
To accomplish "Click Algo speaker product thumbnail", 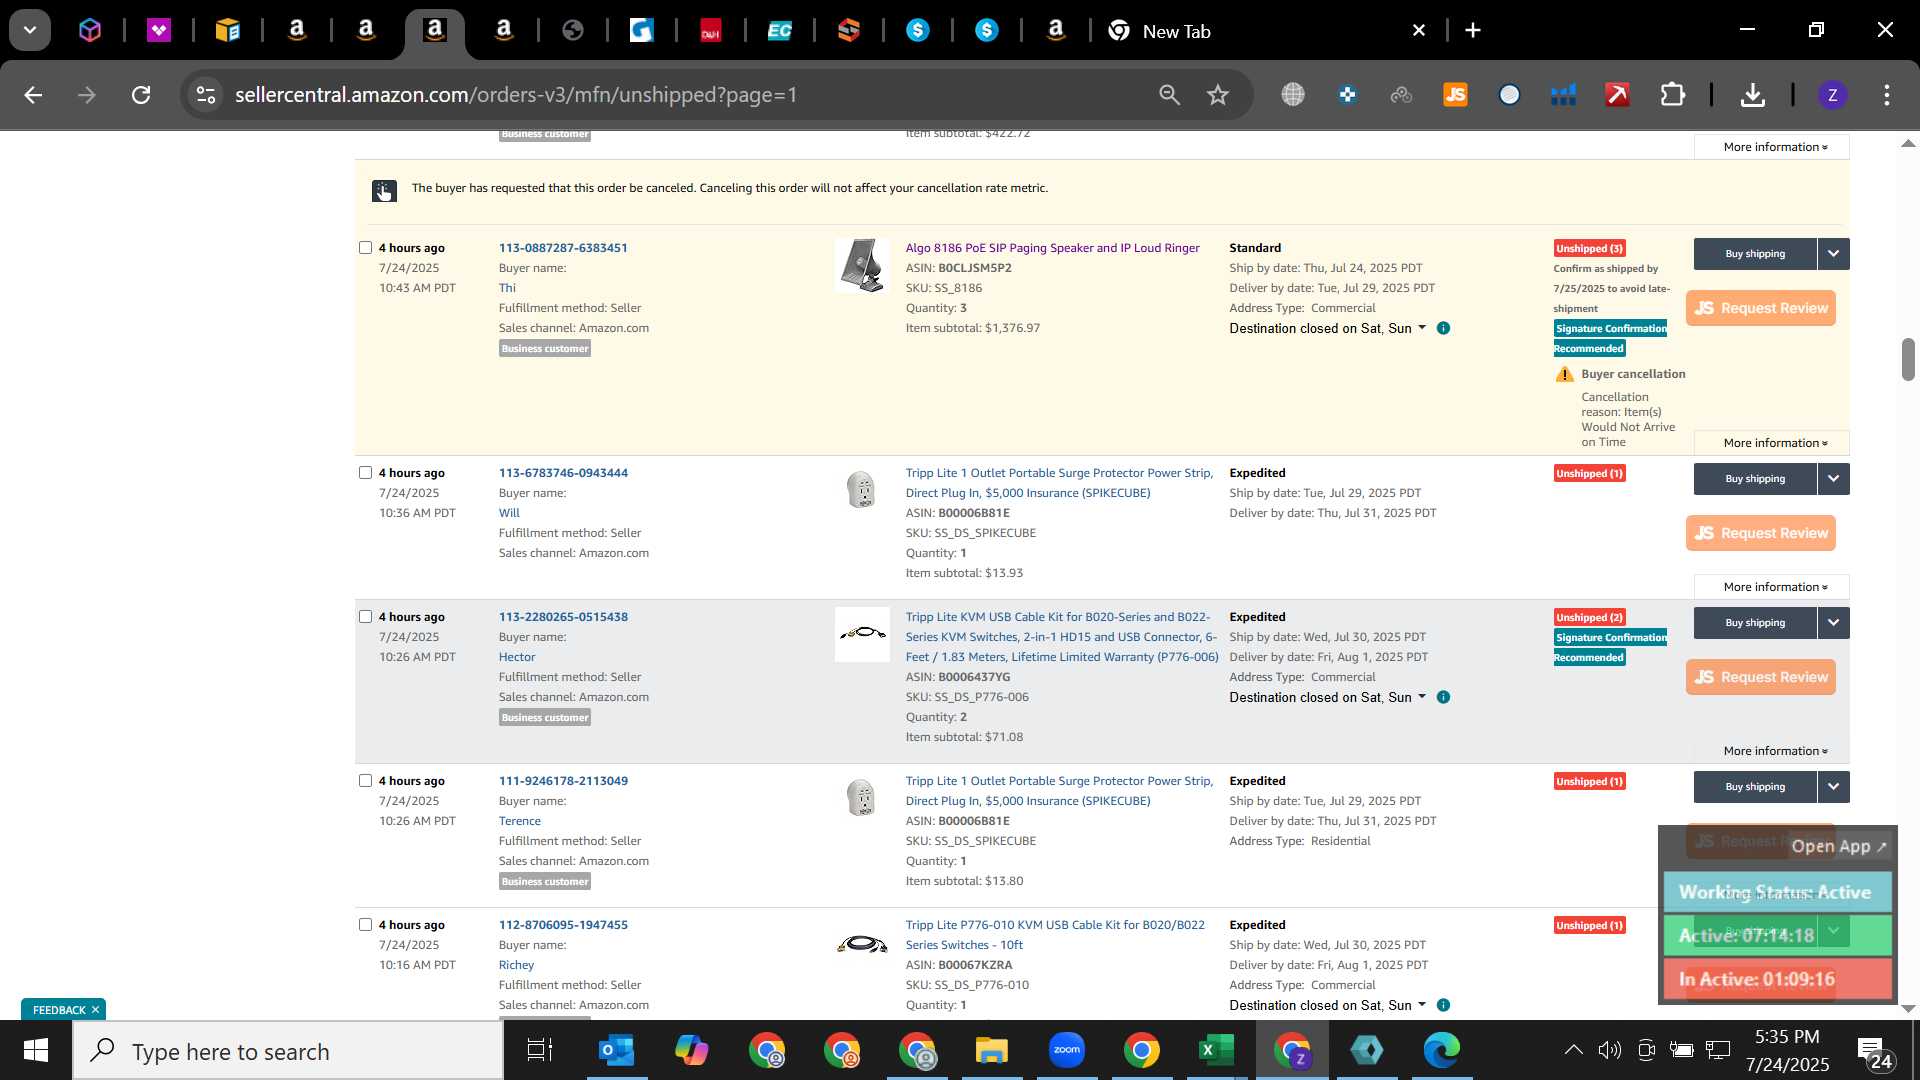I will 862,266.
